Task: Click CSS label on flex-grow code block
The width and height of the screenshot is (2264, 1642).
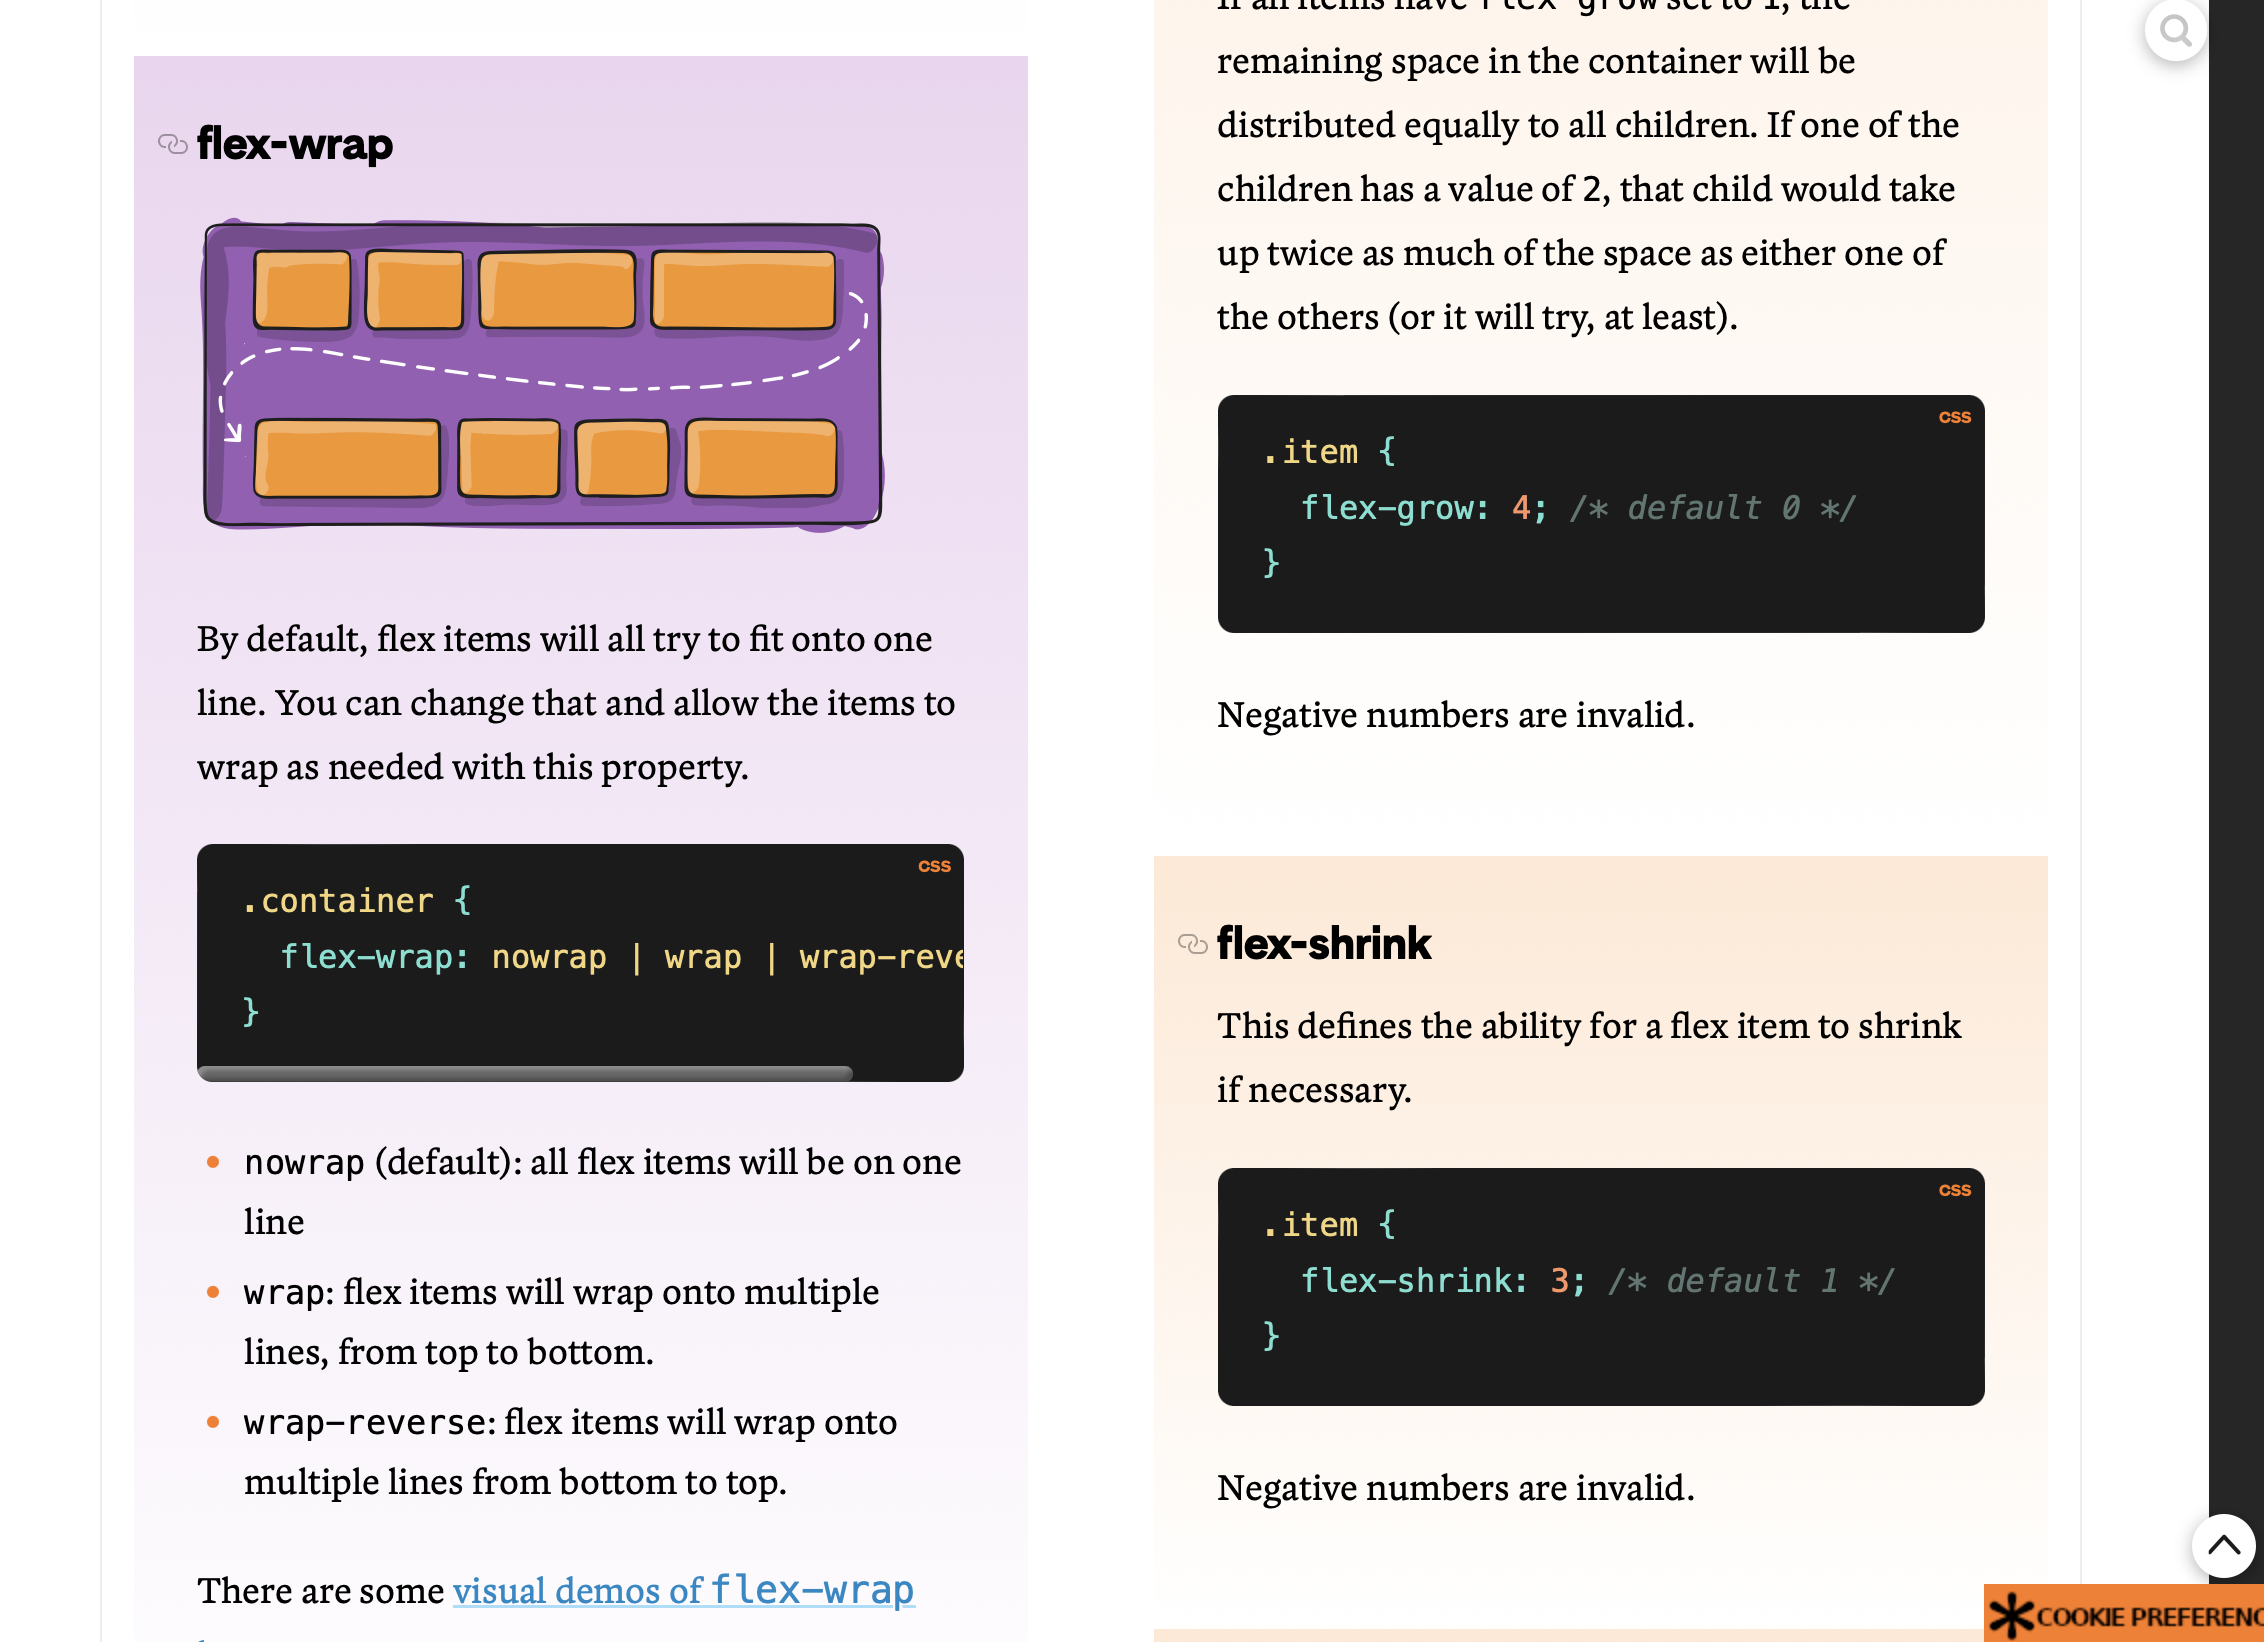Action: click(1954, 417)
